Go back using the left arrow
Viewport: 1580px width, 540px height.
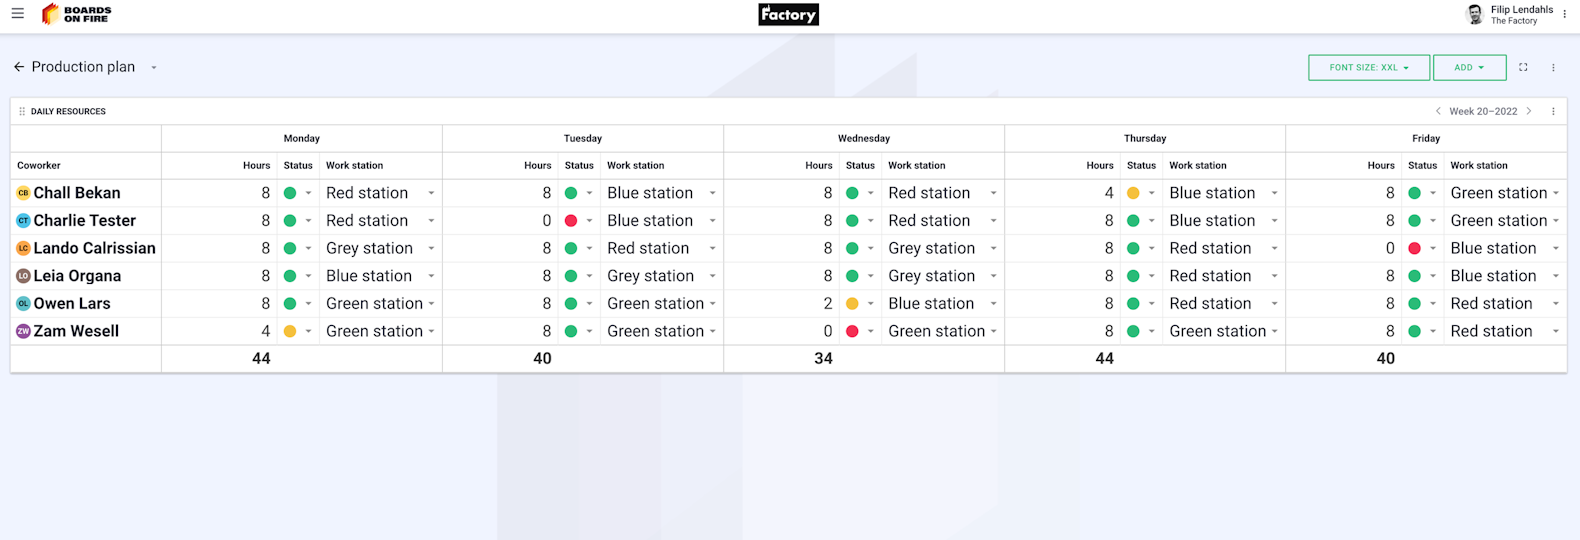(18, 67)
